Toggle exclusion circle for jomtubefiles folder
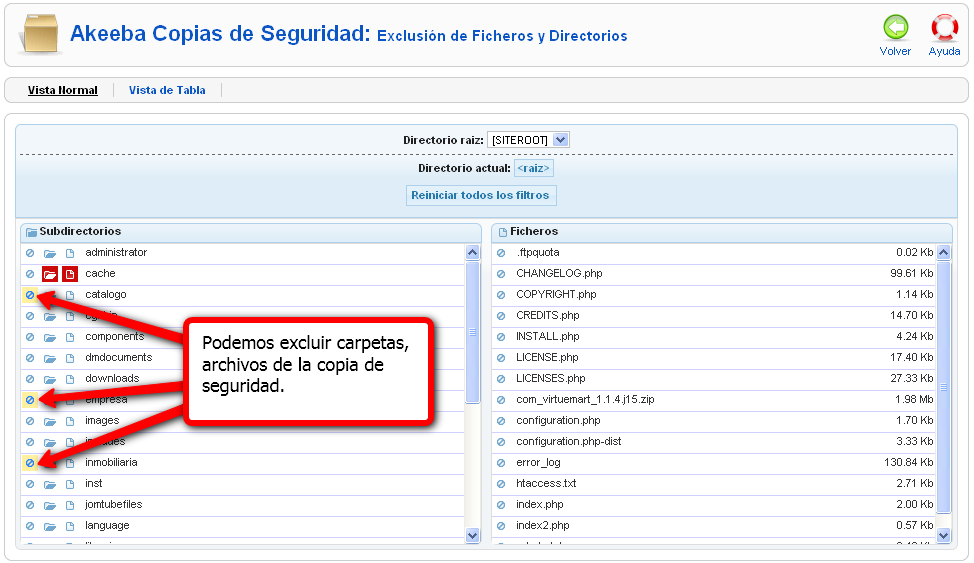This screenshot has height=563, width=974. point(30,505)
